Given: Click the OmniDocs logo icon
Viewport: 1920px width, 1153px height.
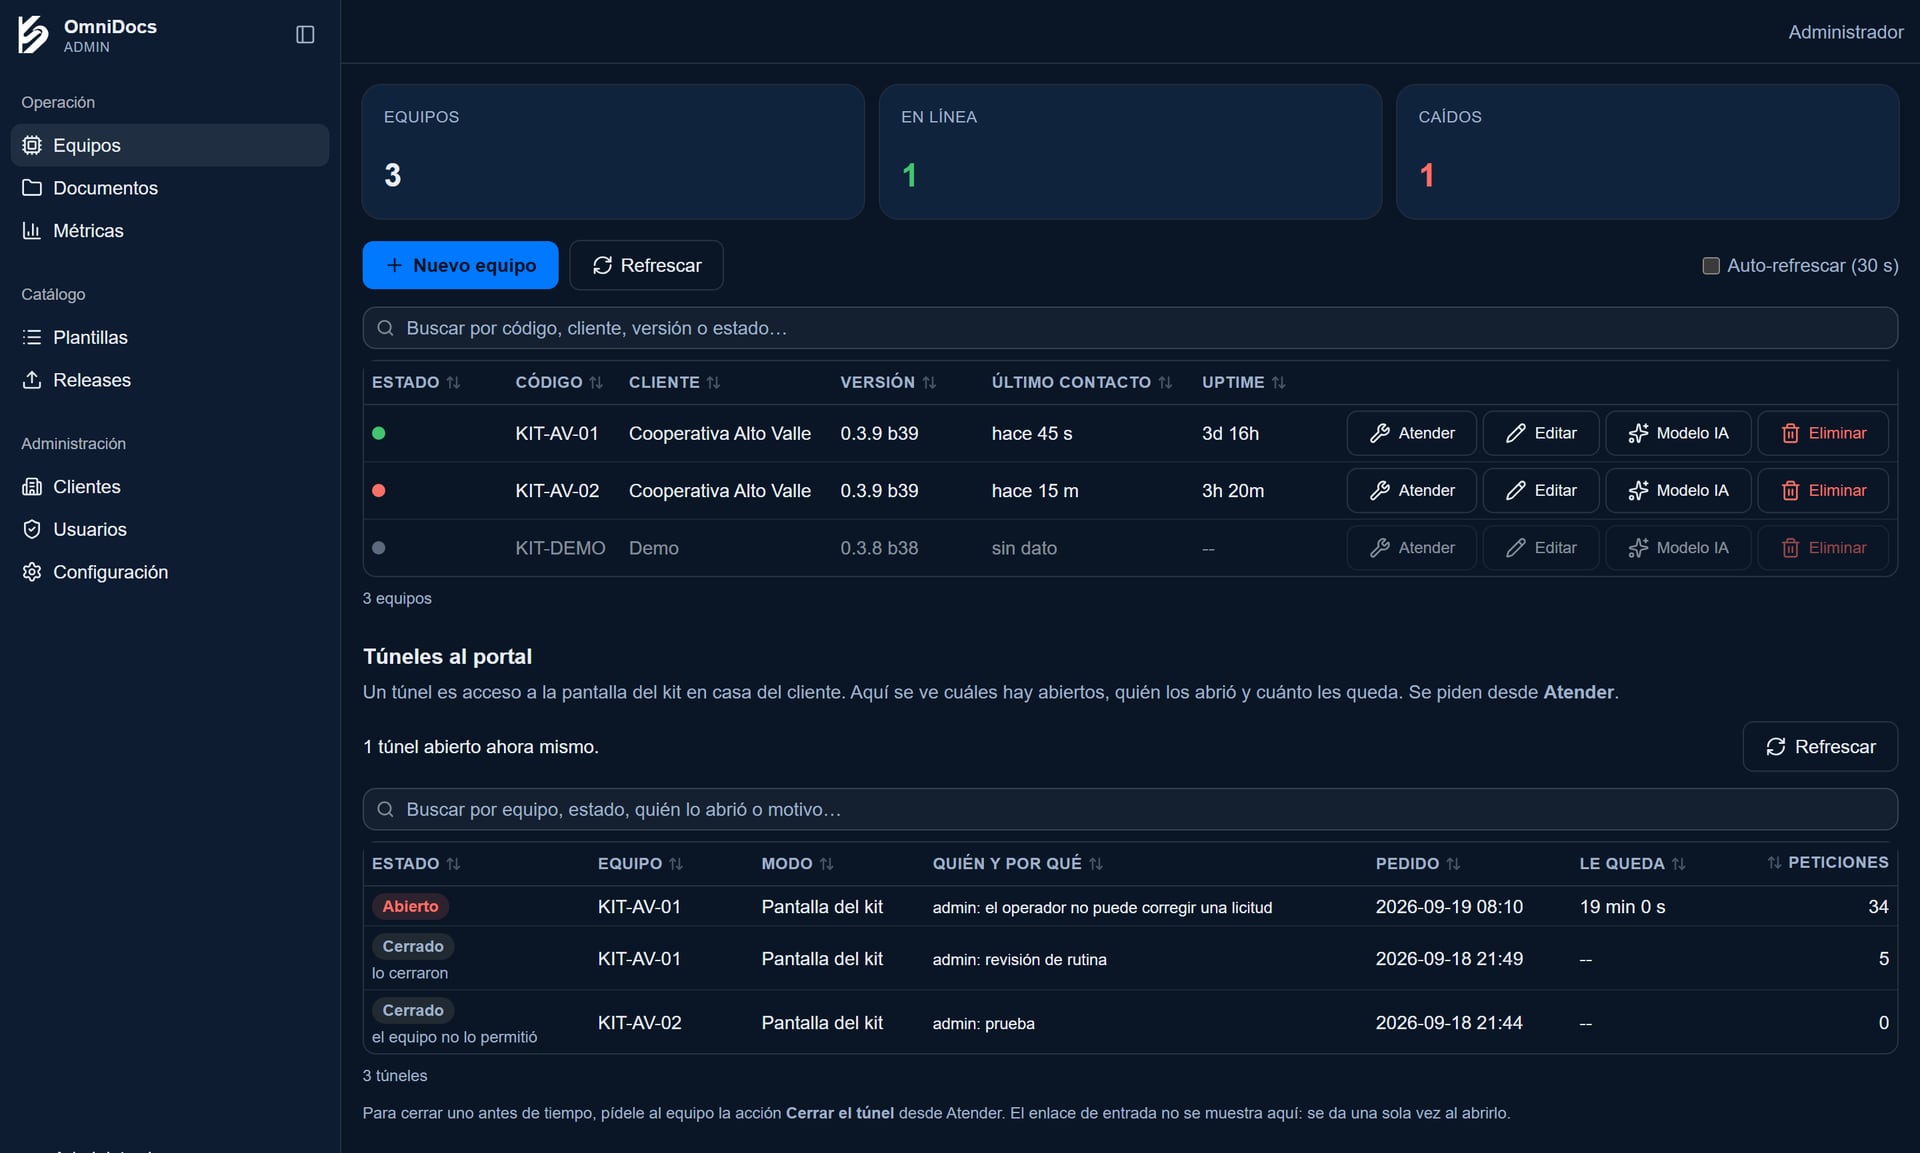Looking at the screenshot, I should 33,35.
